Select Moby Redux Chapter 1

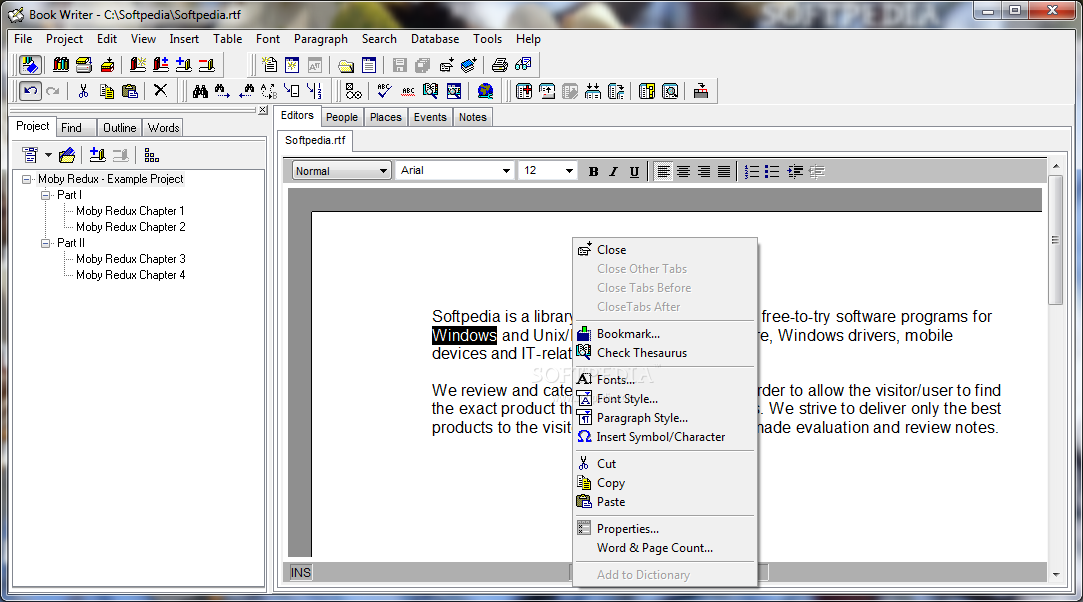pos(130,211)
